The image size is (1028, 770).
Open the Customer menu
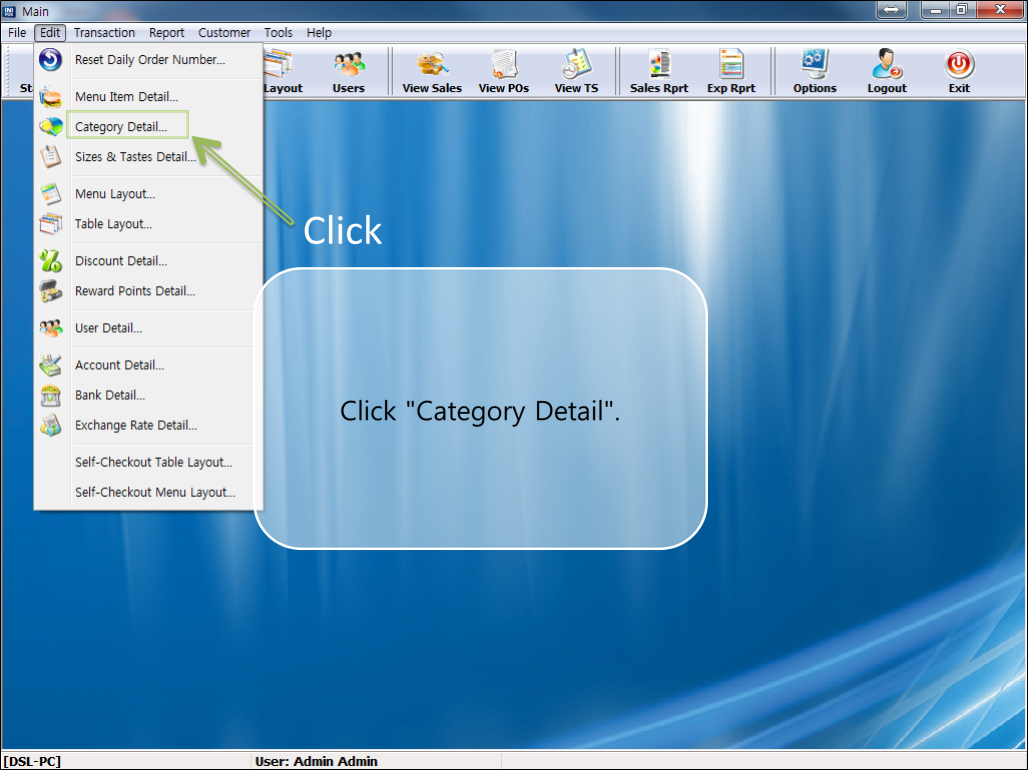pyautogui.click(x=224, y=32)
